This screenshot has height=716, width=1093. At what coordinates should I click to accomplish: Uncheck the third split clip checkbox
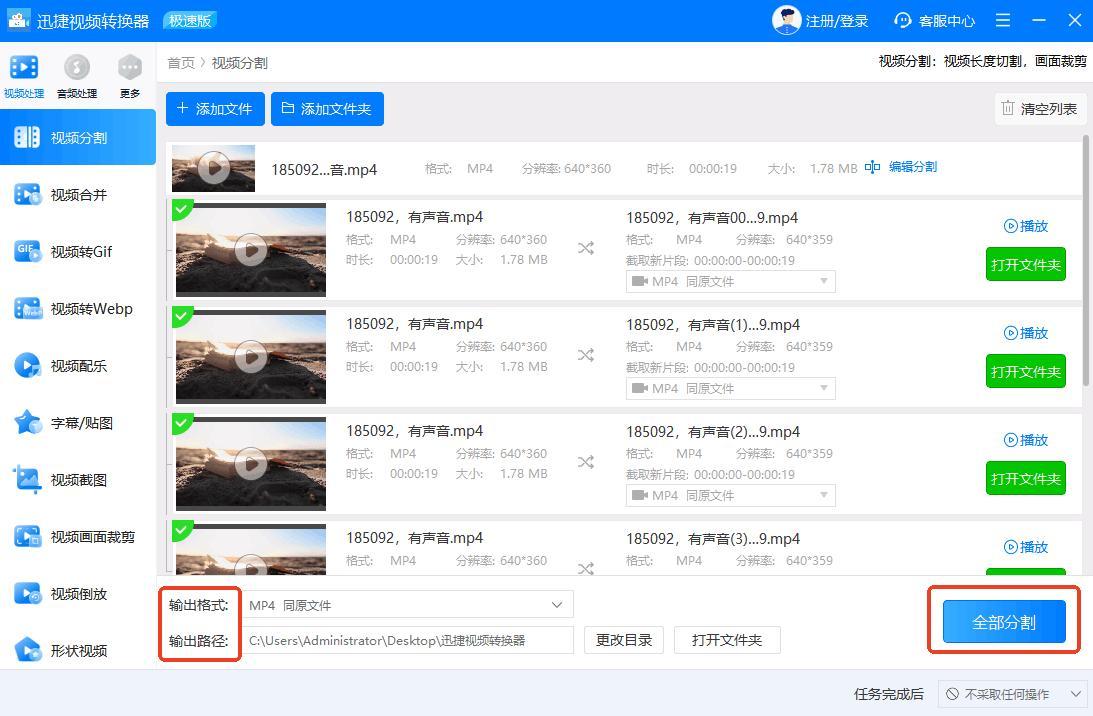[x=181, y=424]
